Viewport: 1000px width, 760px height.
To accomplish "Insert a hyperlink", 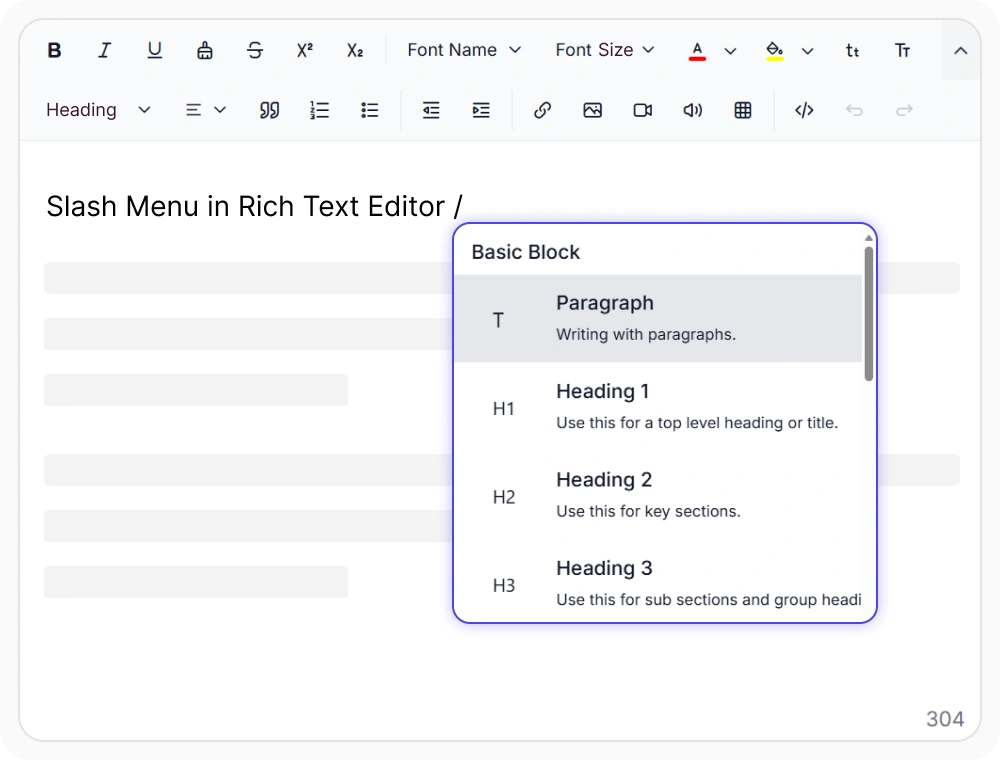I will (542, 110).
